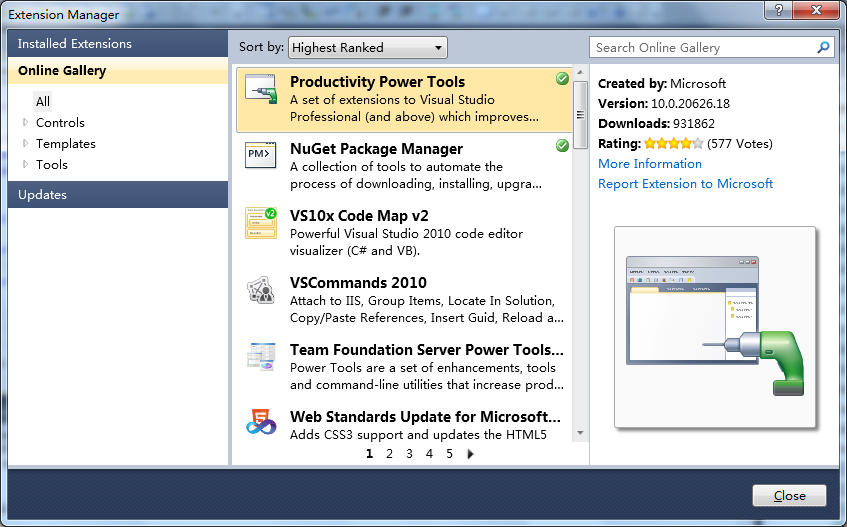Select the Templates category label
Screen dimensions: 847x527
pyautogui.click(x=65, y=144)
